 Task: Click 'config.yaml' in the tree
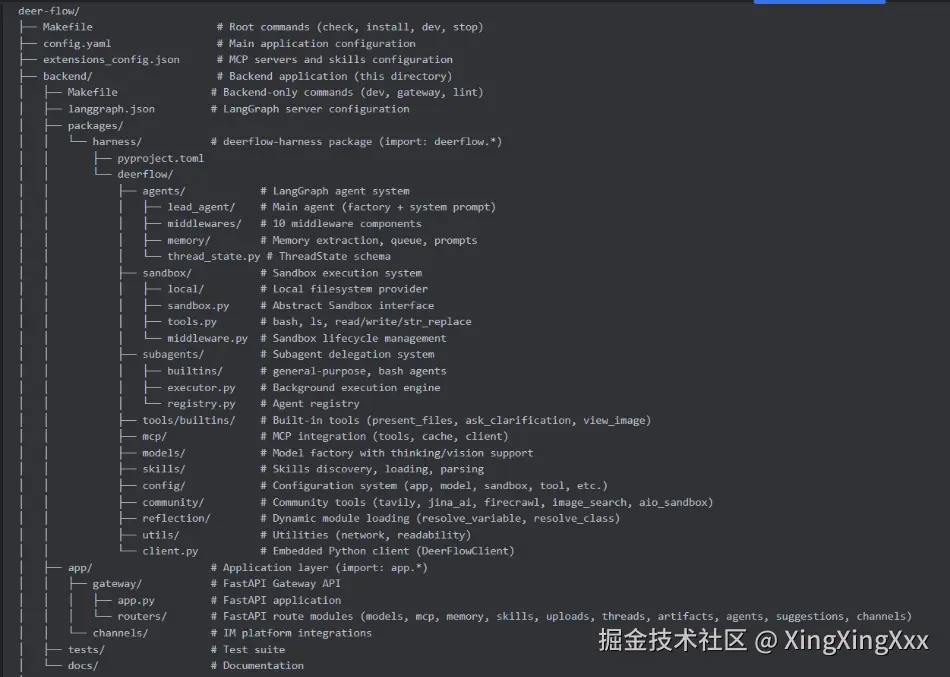click(x=77, y=44)
